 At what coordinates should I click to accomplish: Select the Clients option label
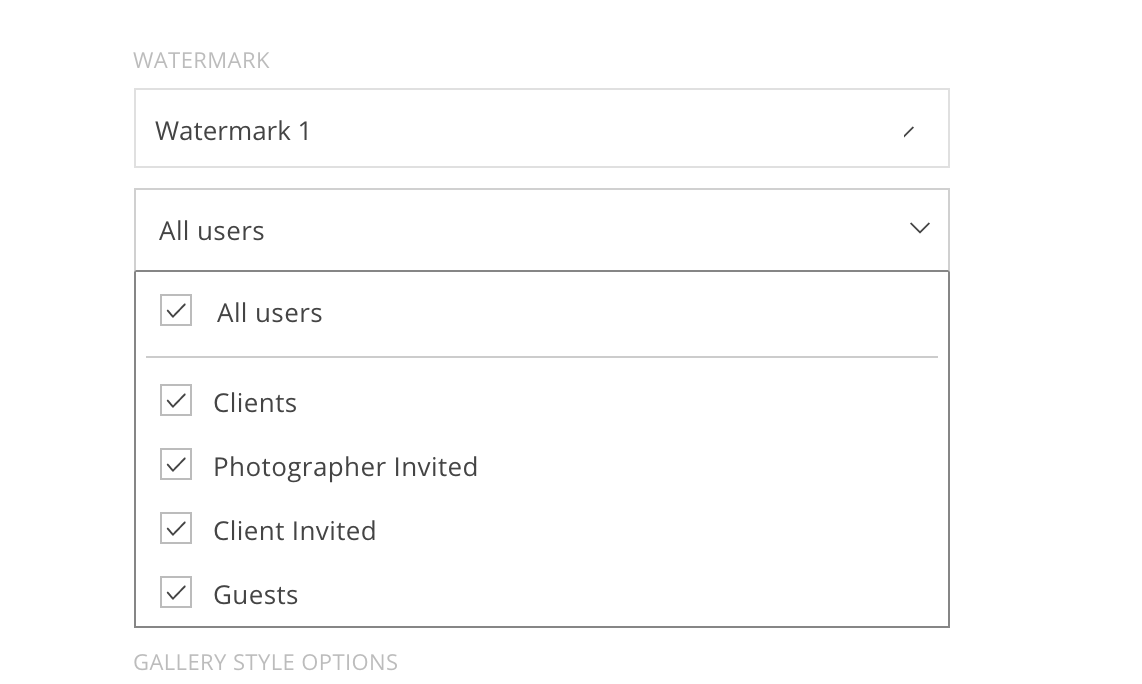tap(255, 403)
